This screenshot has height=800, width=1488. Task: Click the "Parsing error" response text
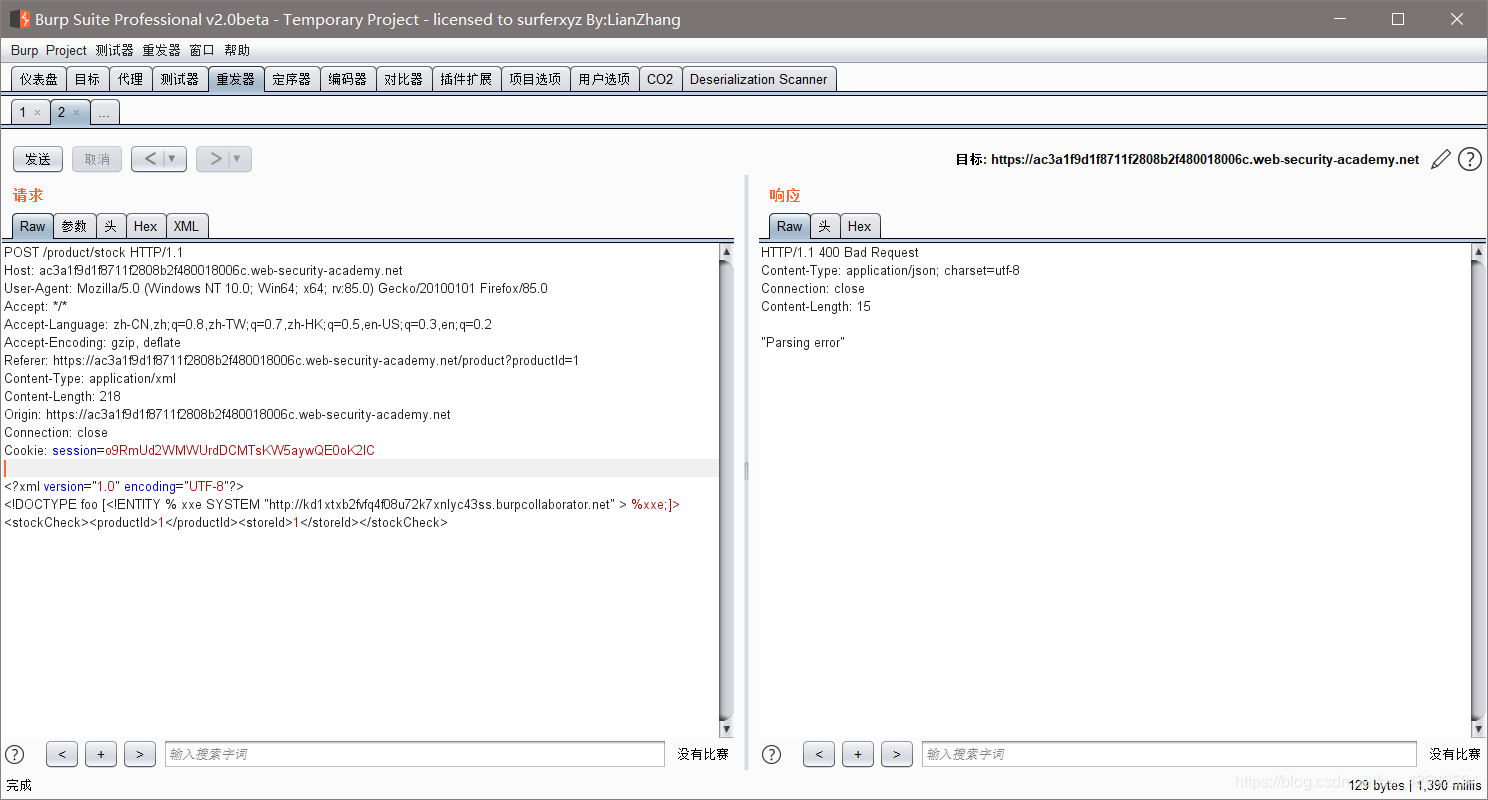[803, 343]
